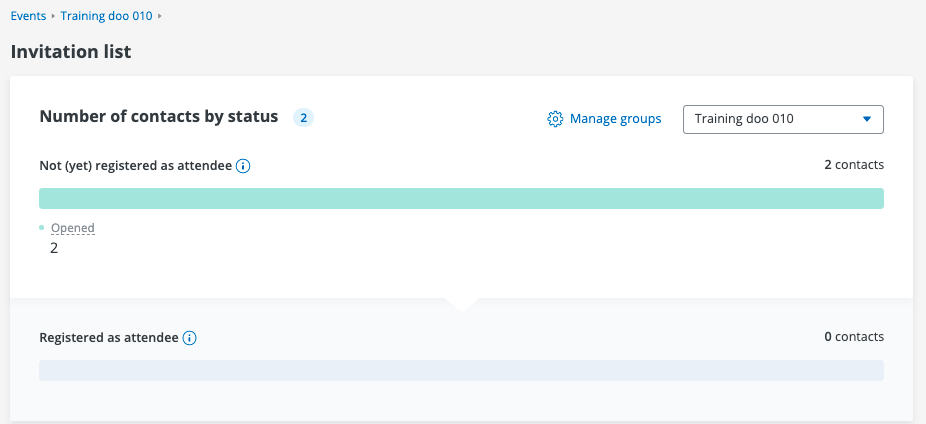Click the dropdown arrow in group selector

tap(866, 119)
